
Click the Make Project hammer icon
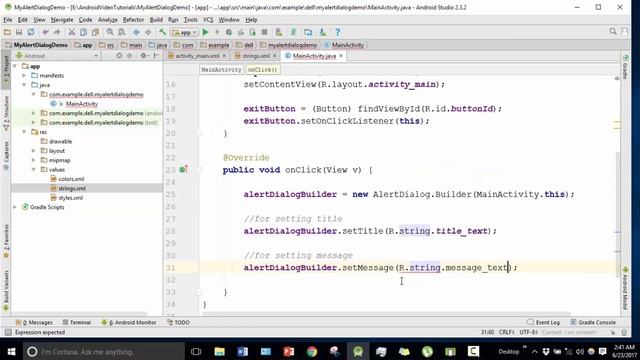pyautogui.click(x=162, y=32)
